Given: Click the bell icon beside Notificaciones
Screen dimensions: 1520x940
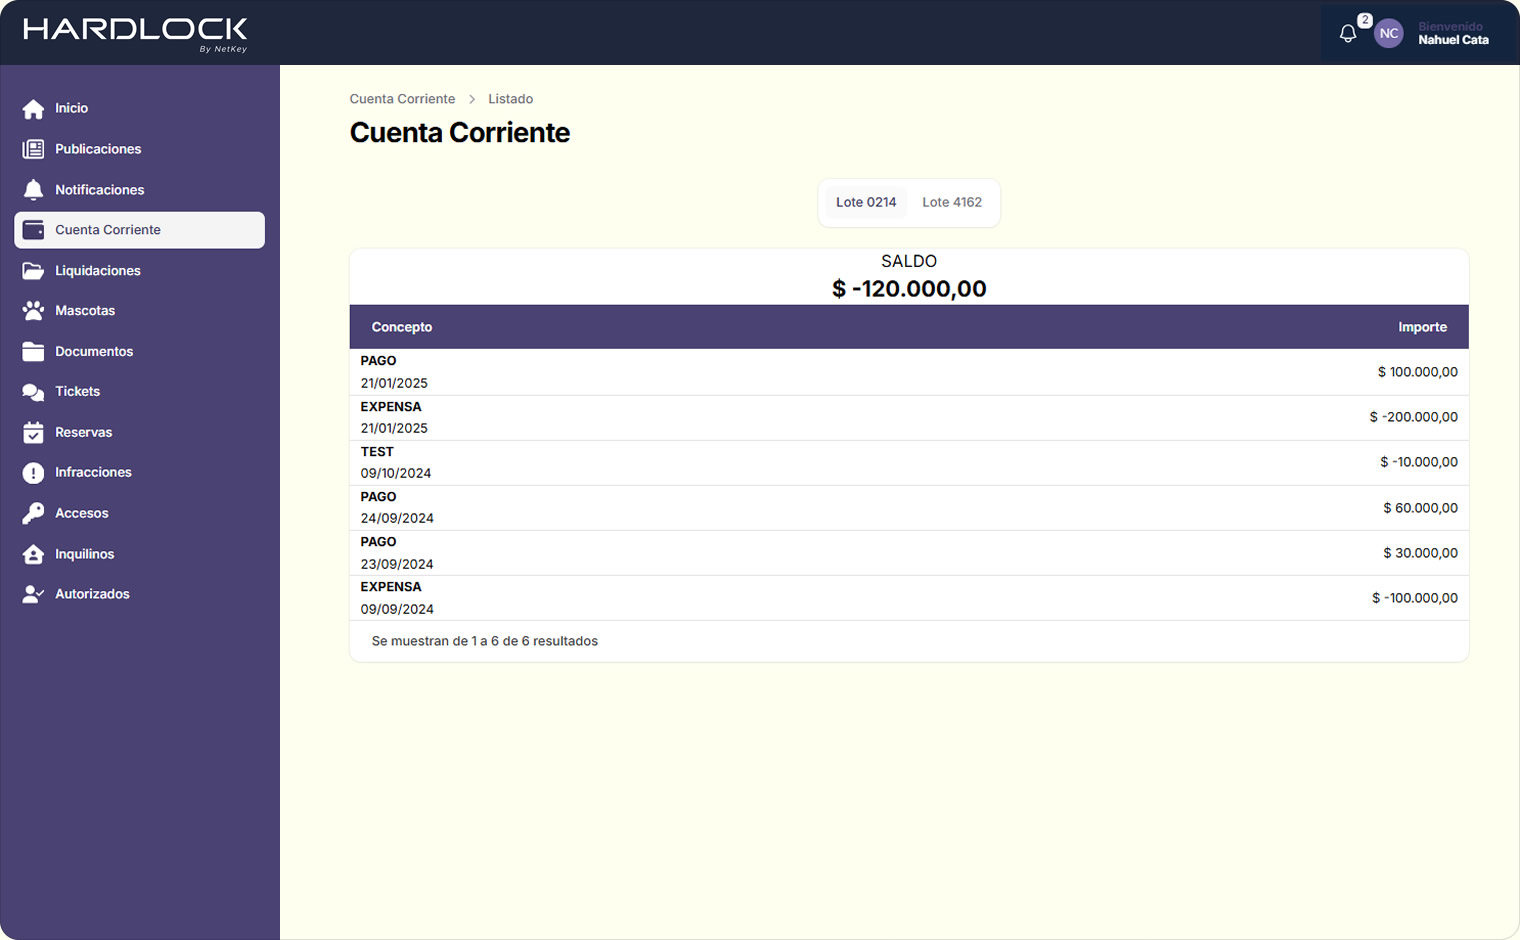Looking at the screenshot, I should click(33, 190).
